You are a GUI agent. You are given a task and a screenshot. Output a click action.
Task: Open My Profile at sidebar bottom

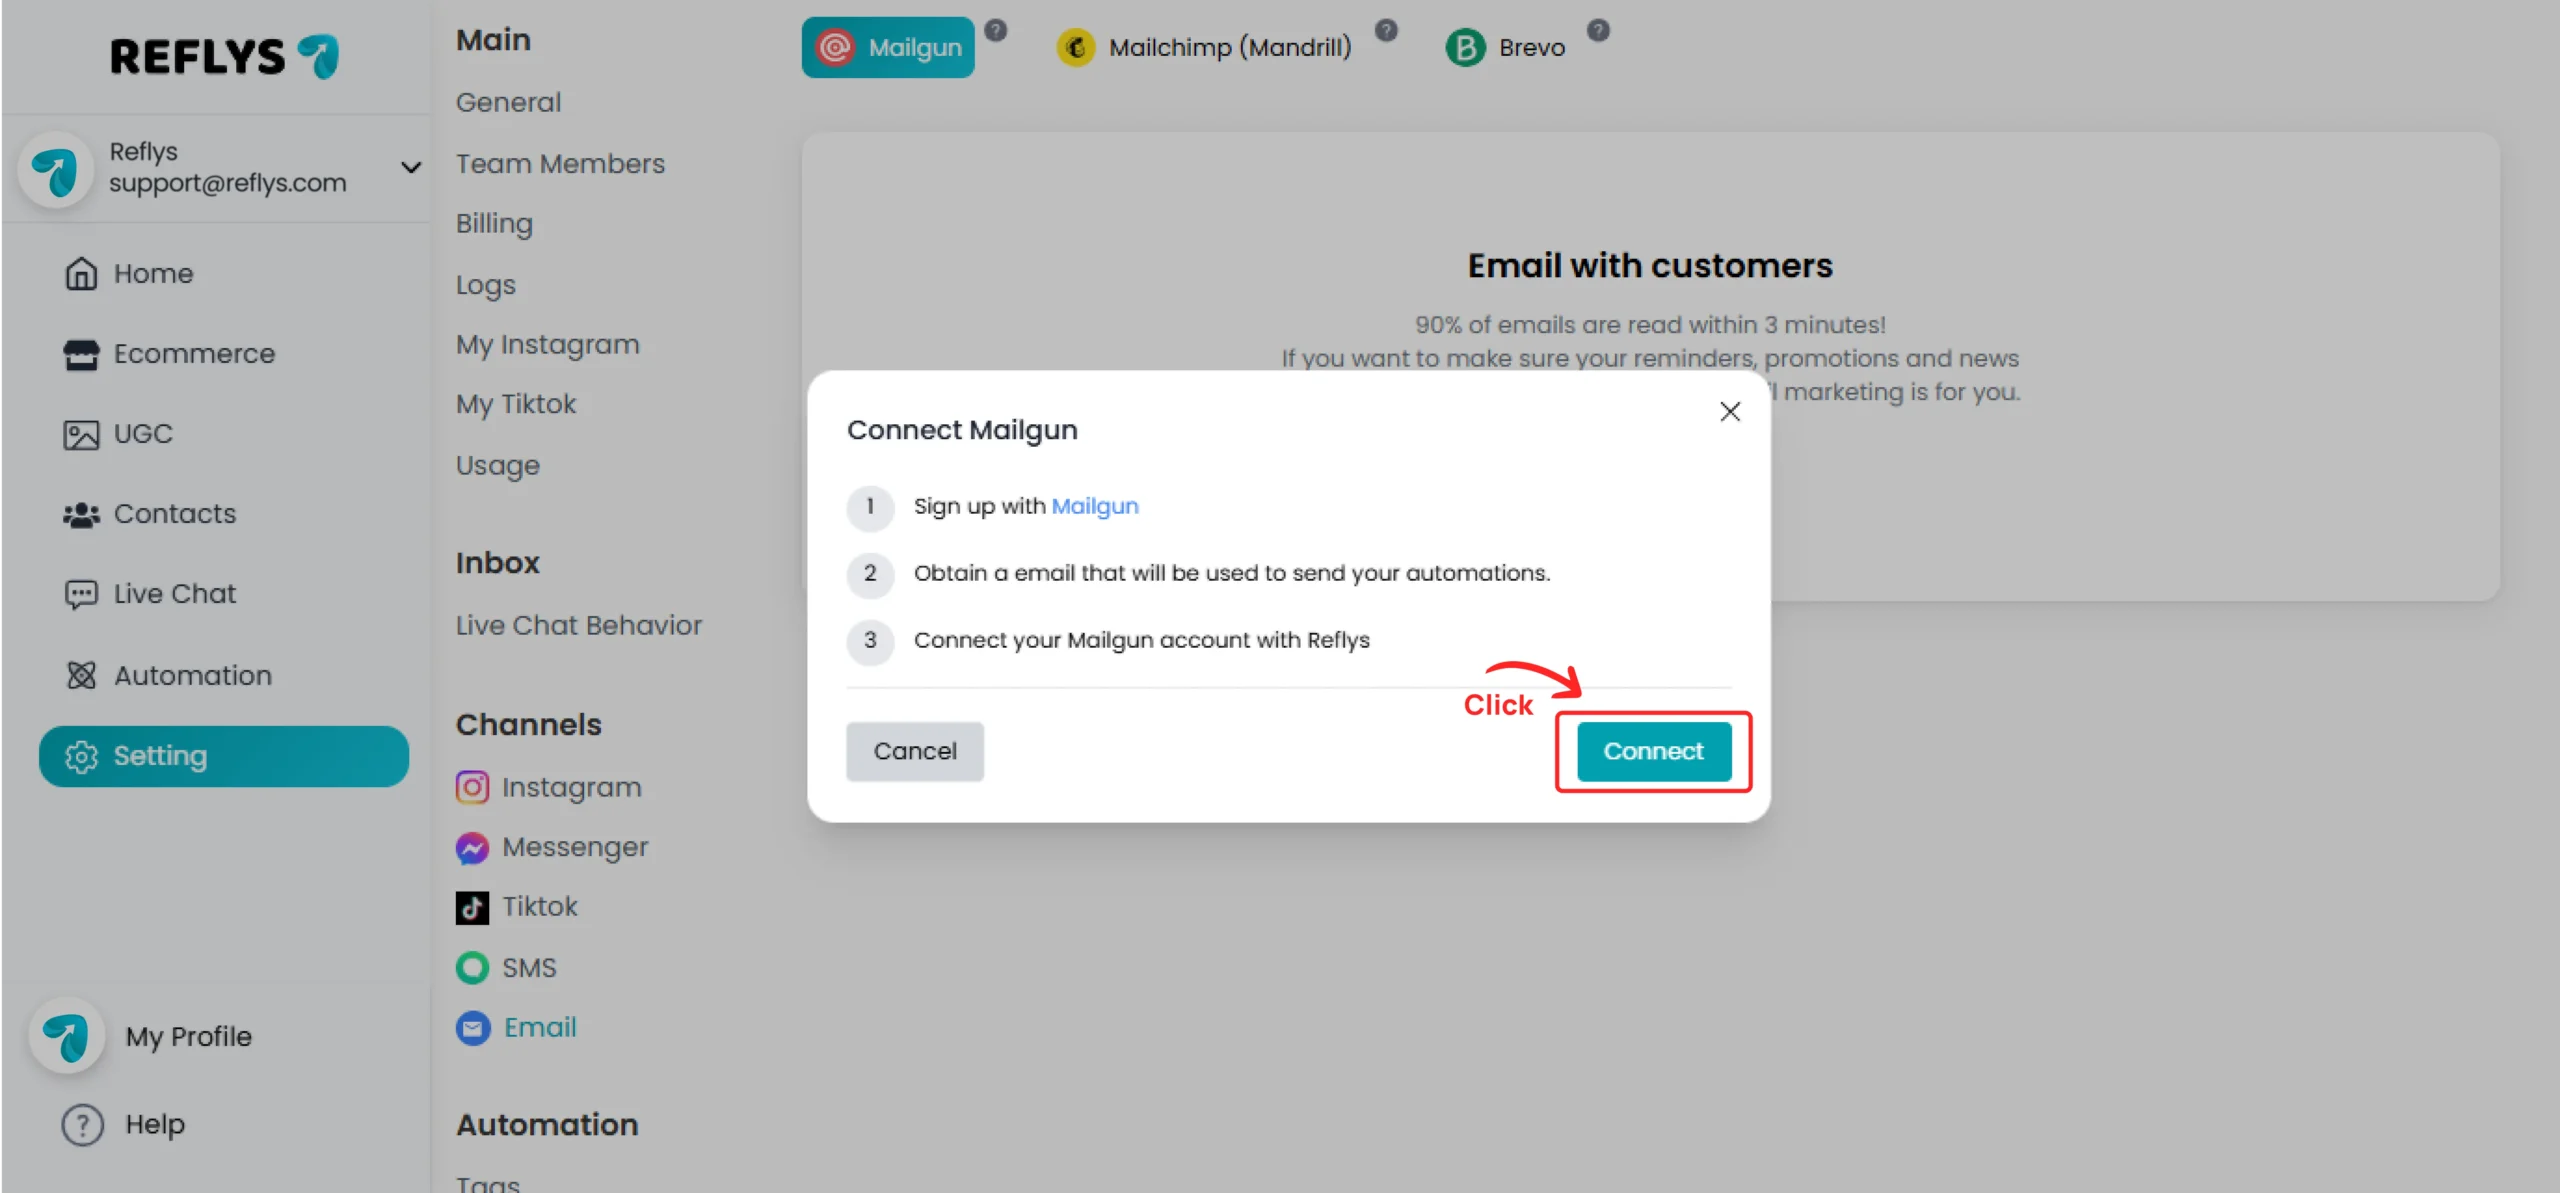pos(188,1036)
